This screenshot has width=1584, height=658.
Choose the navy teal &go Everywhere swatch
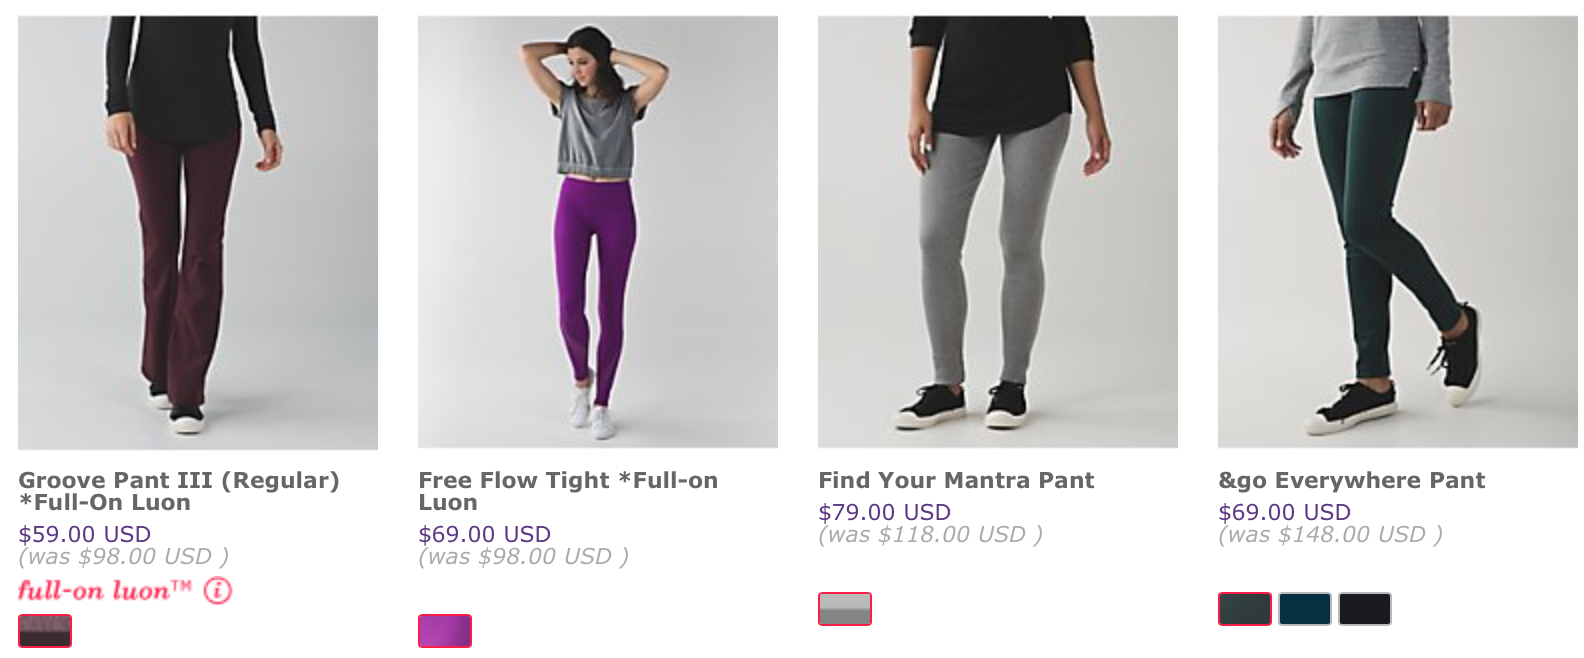tap(1305, 609)
